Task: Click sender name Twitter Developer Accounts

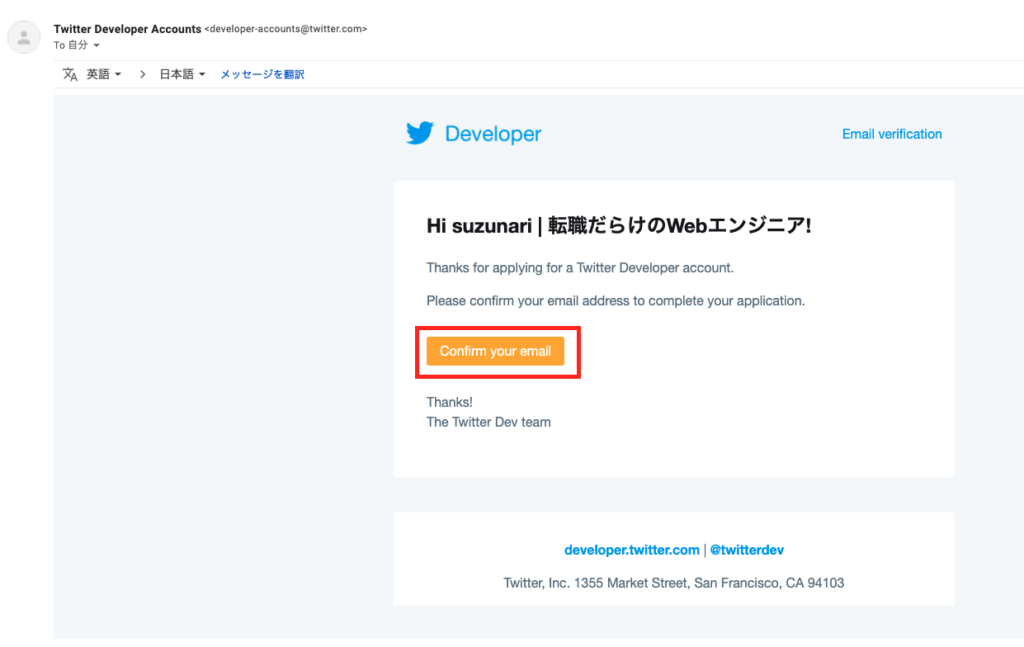Action: pos(127,29)
